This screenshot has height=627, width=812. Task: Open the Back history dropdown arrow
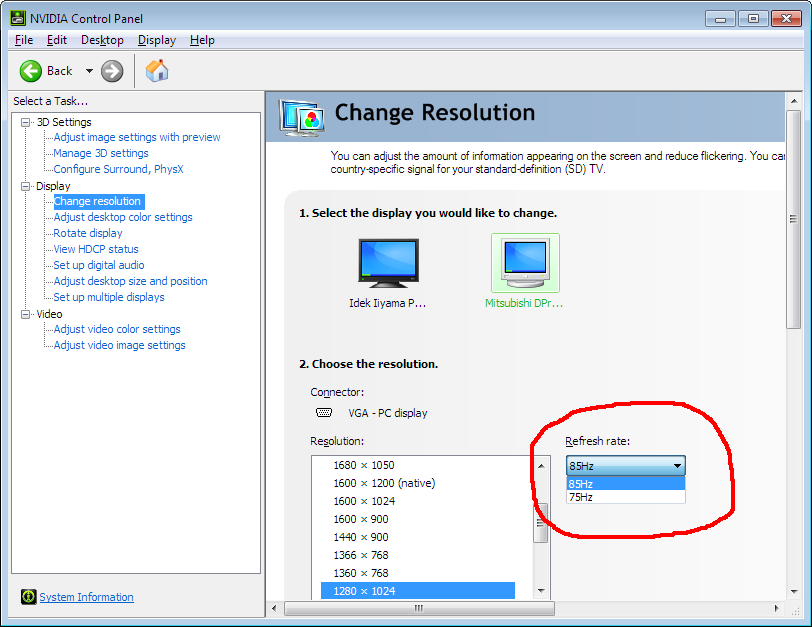click(x=89, y=71)
